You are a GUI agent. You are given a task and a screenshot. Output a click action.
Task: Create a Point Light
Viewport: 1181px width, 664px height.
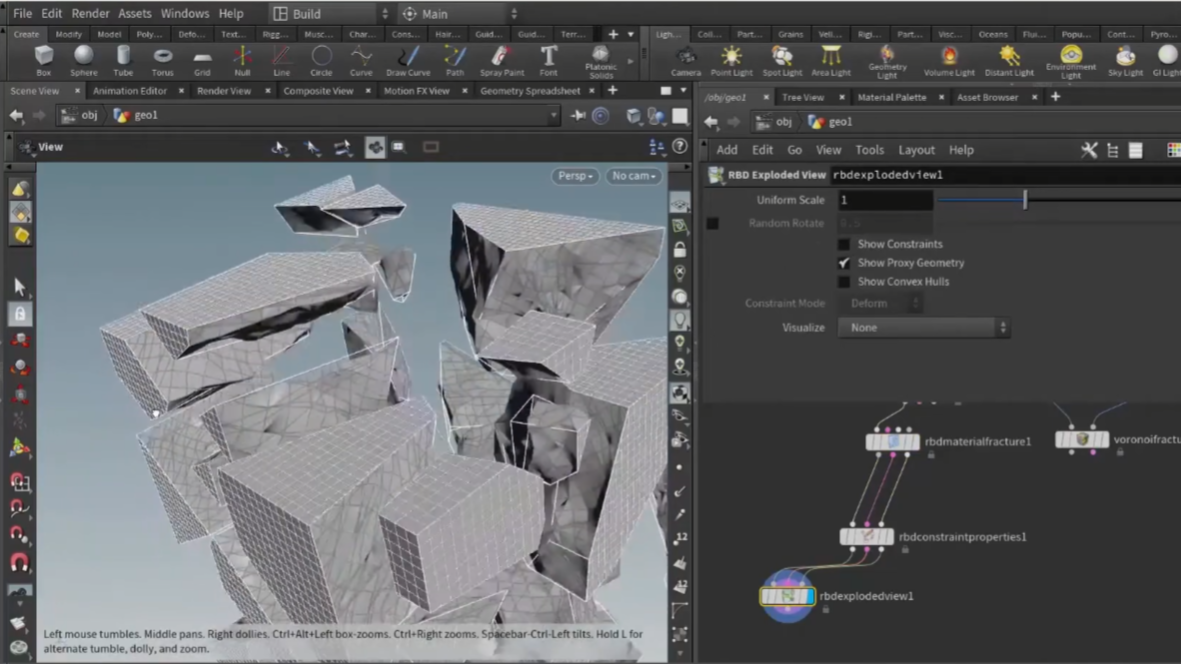[x=731, y=60]
